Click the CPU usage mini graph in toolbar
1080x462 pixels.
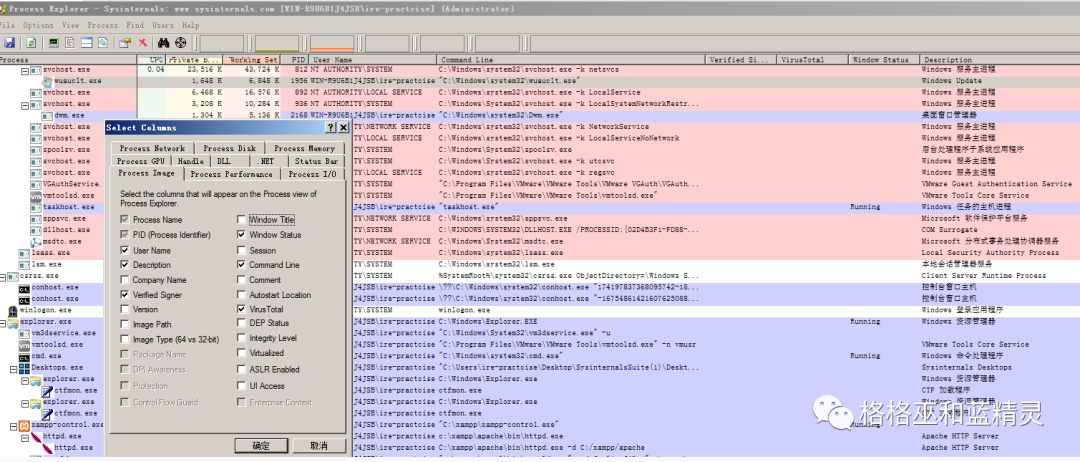coord(222,43)
